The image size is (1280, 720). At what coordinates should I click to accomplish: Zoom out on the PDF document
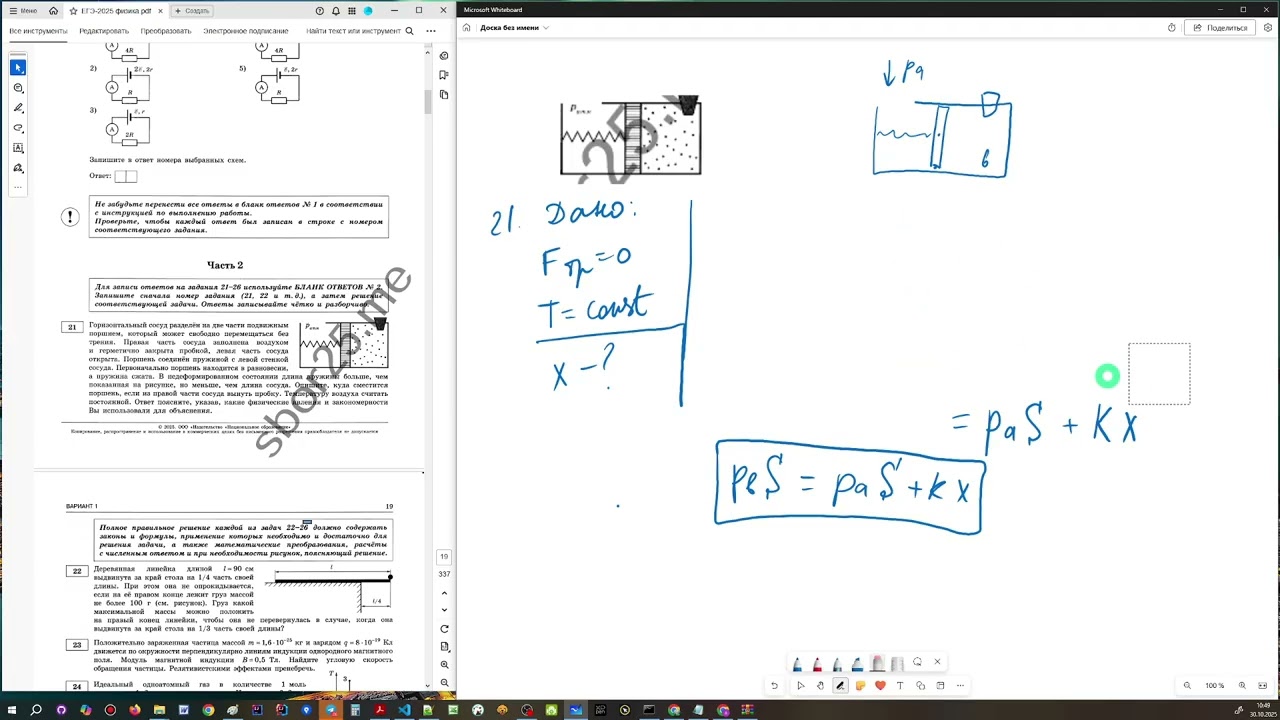(444, 683)
